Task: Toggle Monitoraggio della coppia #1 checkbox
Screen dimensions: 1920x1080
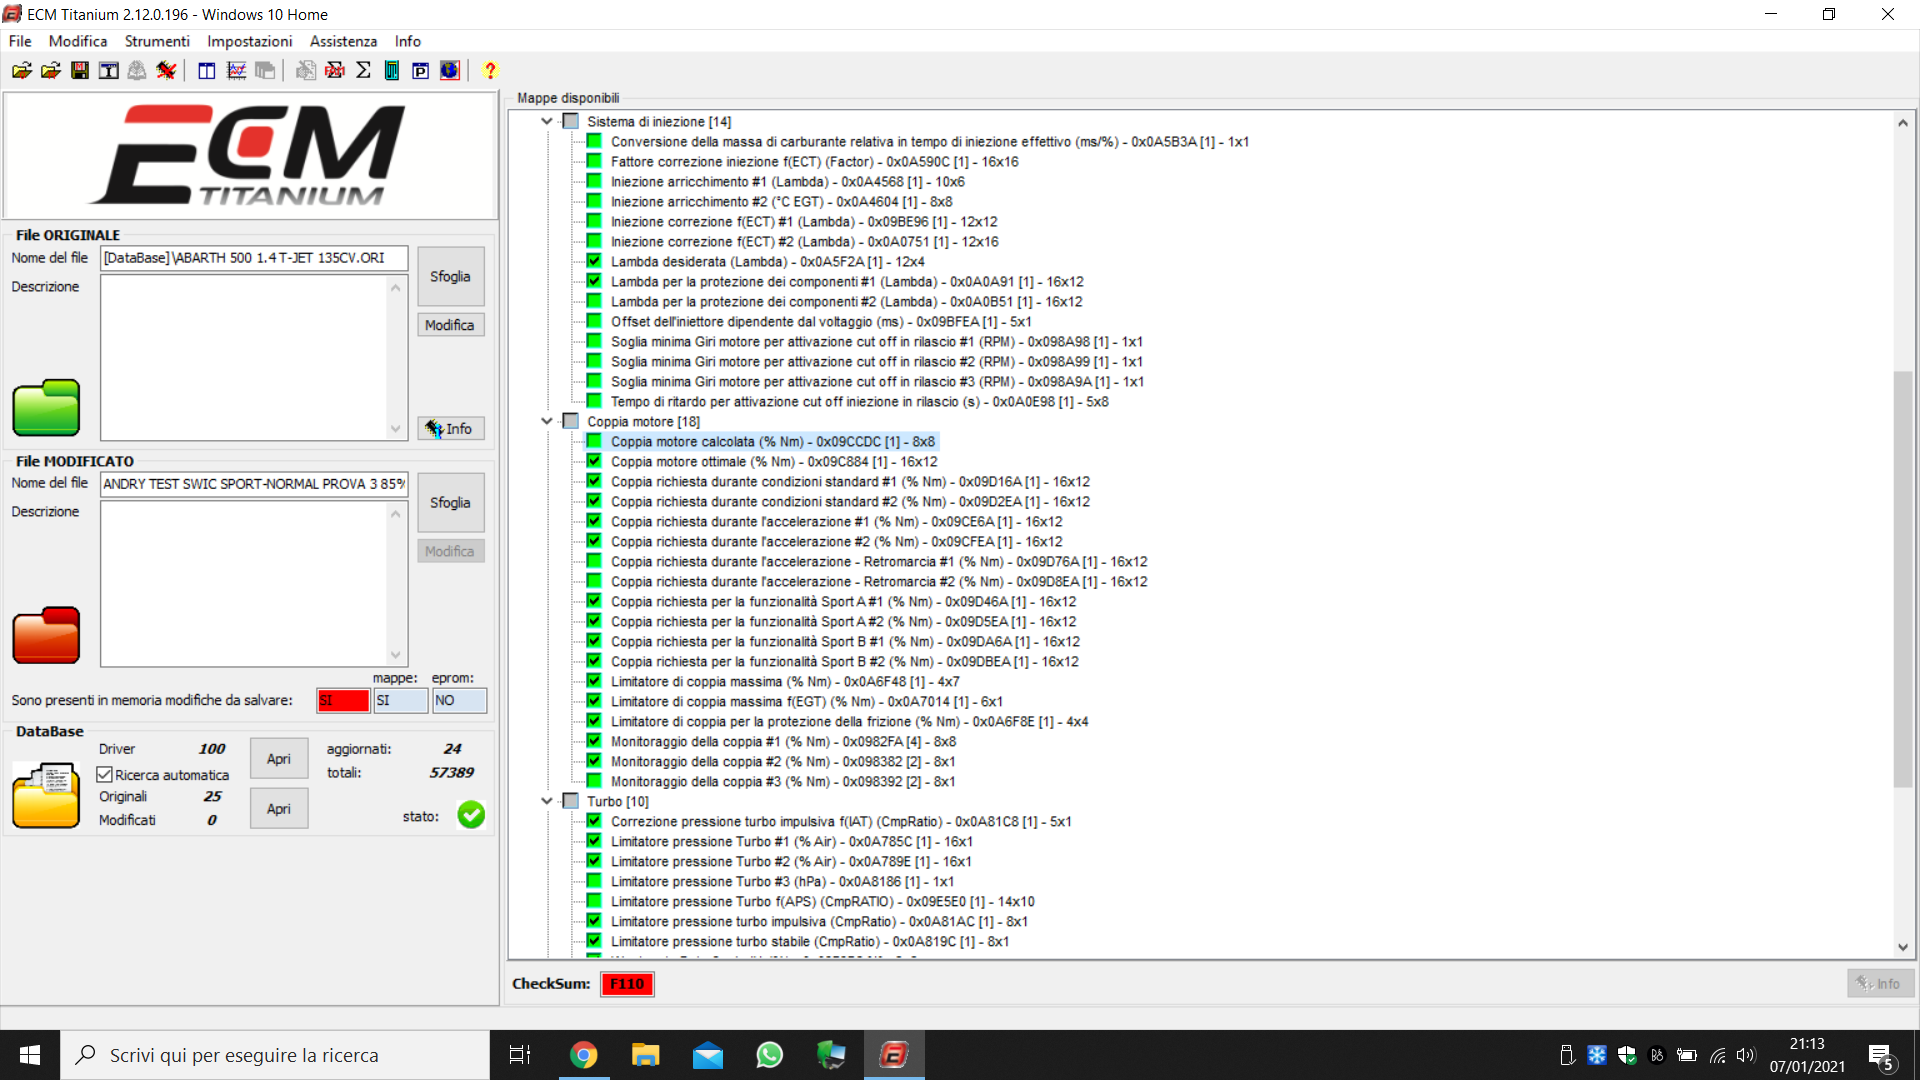Action: 594,741
